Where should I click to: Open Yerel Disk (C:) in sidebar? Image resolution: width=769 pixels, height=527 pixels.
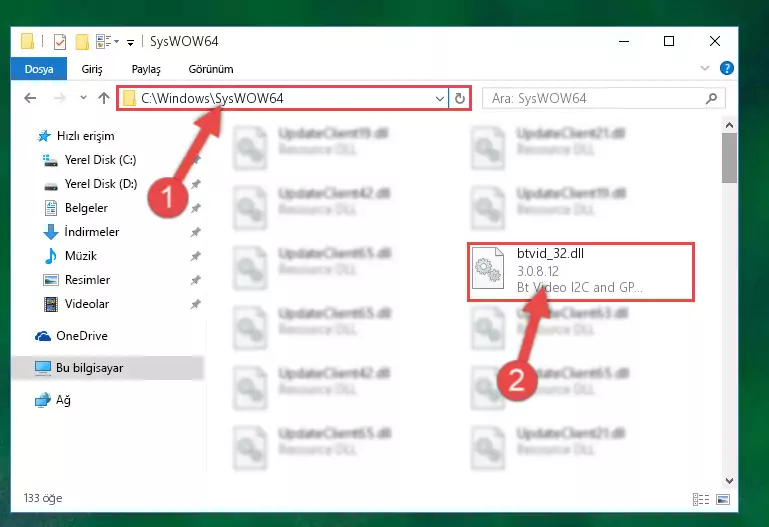tap(100, 160)
